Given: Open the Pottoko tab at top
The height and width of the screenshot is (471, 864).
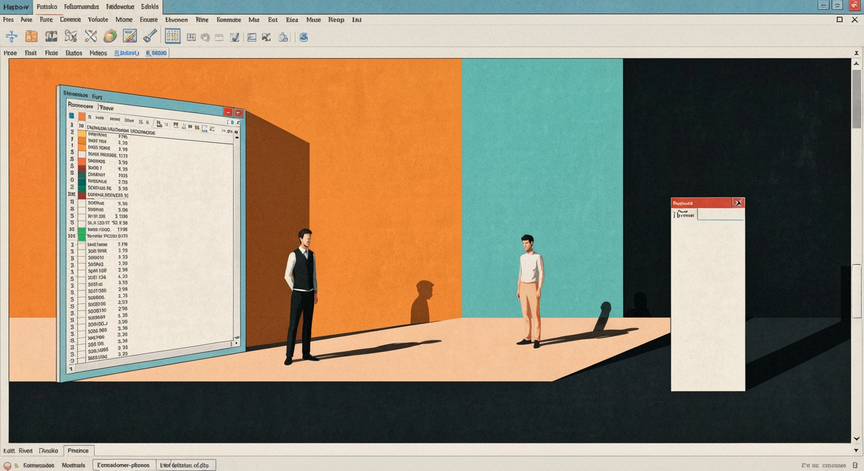Looking at the screenshot, I should coord(47,7).
